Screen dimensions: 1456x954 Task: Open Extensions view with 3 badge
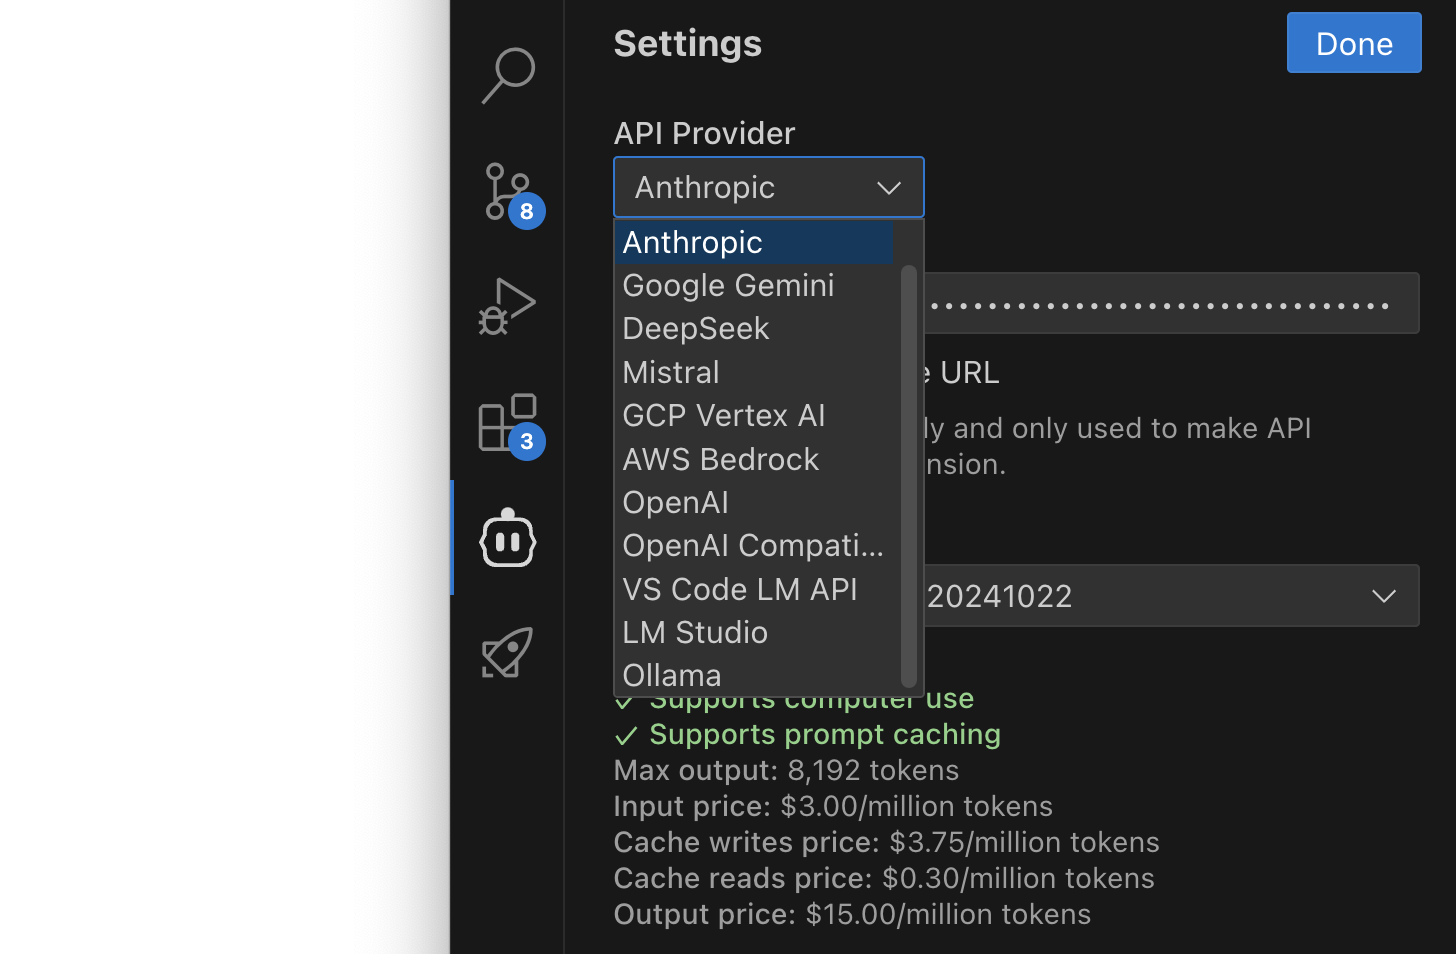tap(507, 423)
